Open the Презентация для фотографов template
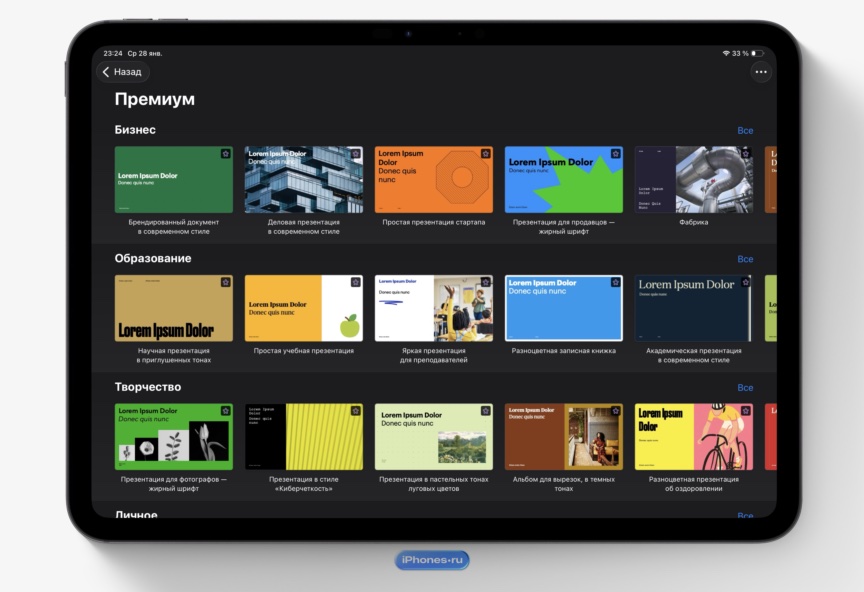Screen dimensions: 864x592 point(174,437)
